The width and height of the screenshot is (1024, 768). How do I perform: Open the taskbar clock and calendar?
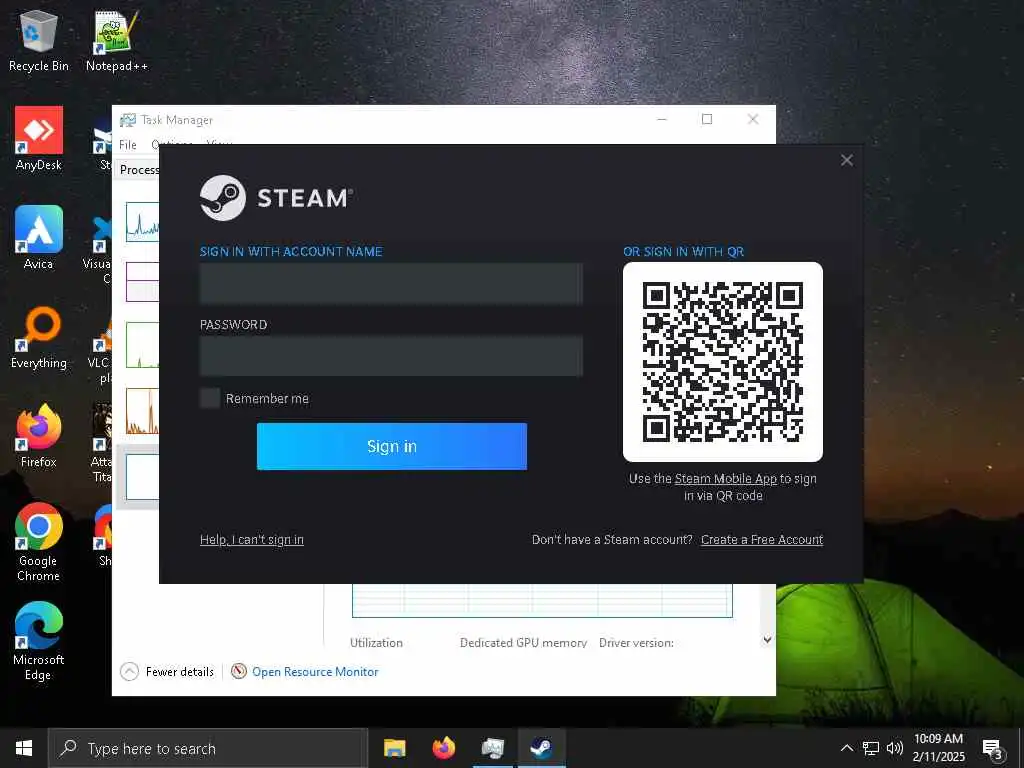point(938,748)
